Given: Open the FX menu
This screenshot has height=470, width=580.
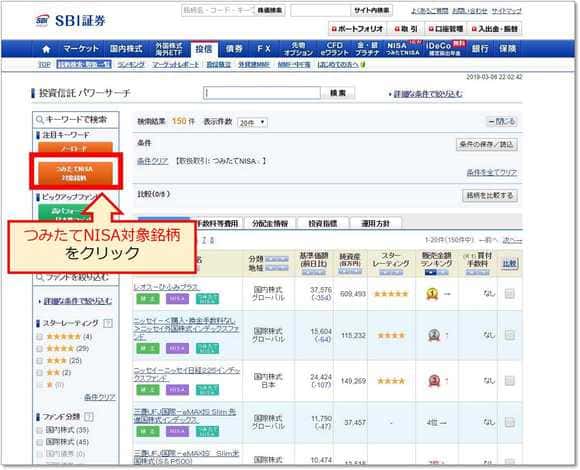Looking at the screenshot, I should point(264,49).
